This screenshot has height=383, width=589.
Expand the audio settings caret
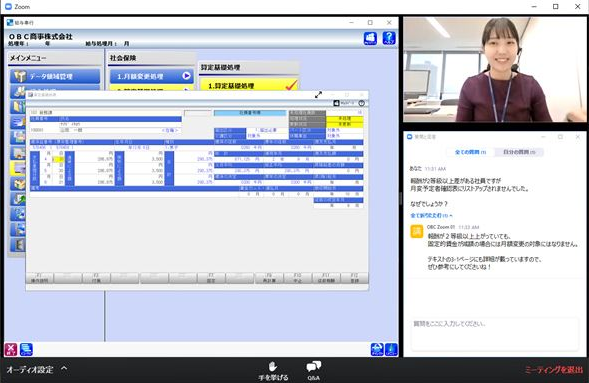[x=64, y=368]
